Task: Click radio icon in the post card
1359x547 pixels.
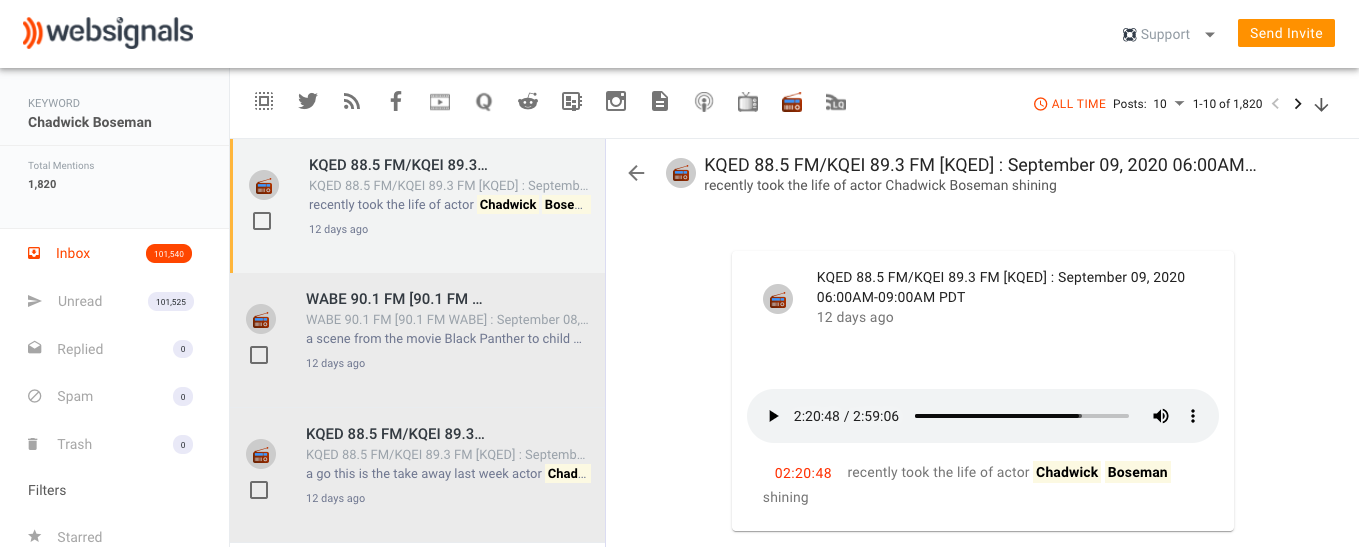Action: (x=778, y=299)
